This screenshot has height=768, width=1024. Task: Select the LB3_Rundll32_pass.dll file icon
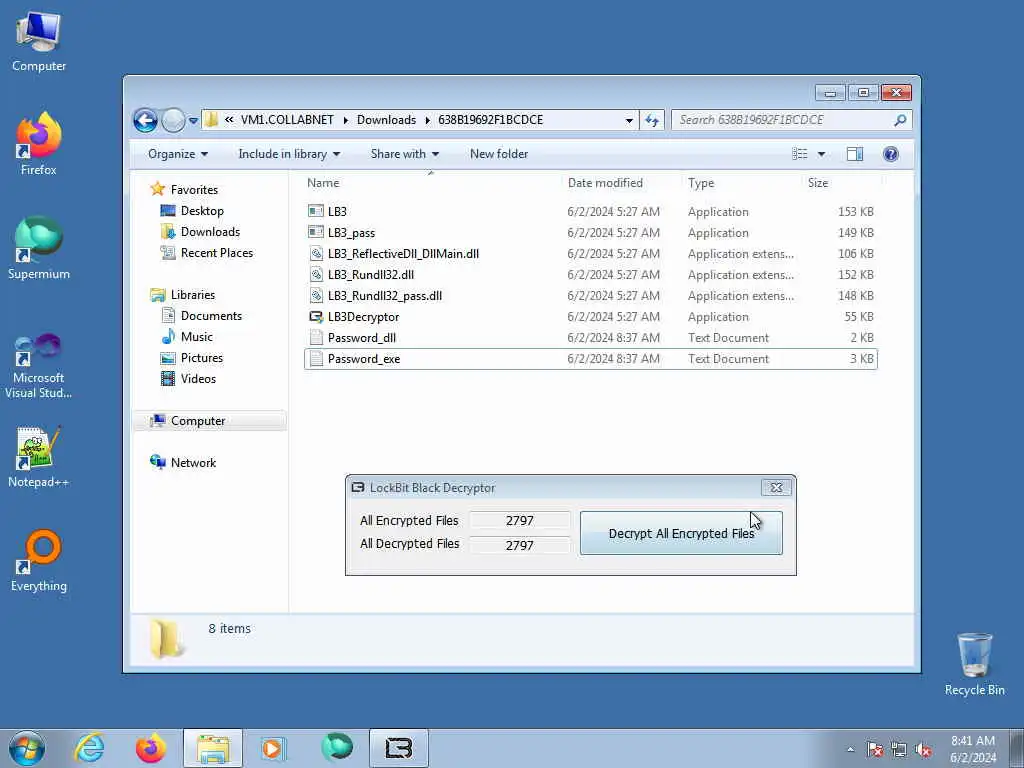tap(316, 295)
